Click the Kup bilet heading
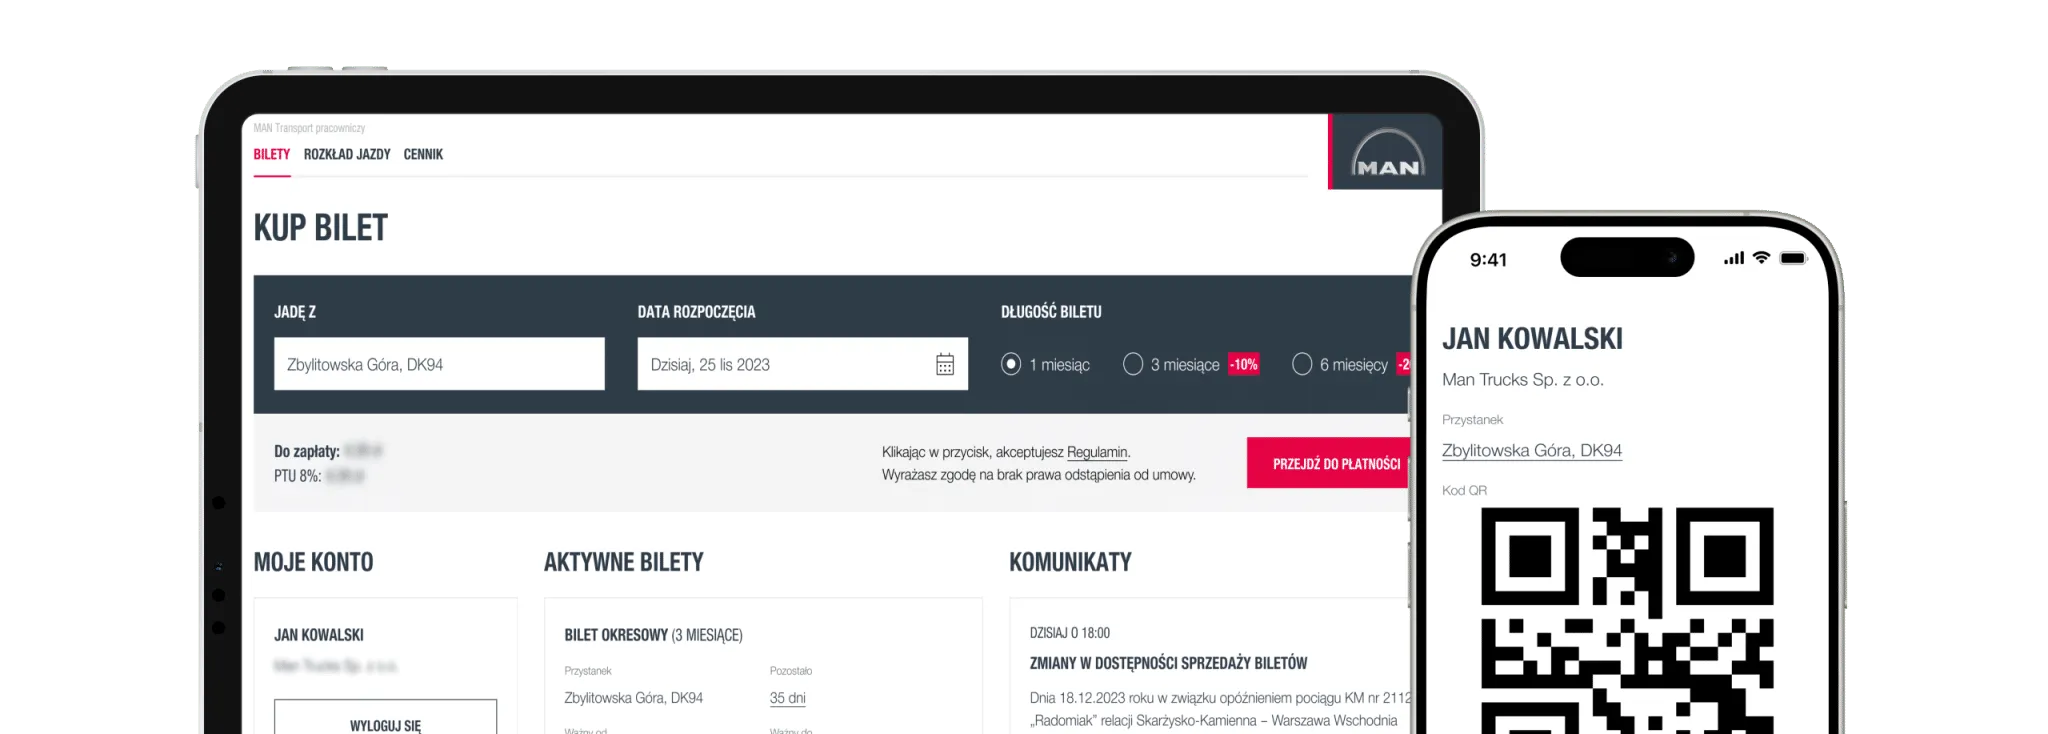The height and width of the screenshot is (734, 2048). (320, 228)
